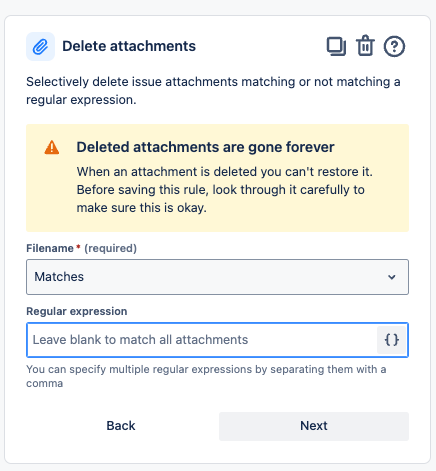The image size is (436, 471).
Task: Click the paperclip attachment icon
Action: 40,46
